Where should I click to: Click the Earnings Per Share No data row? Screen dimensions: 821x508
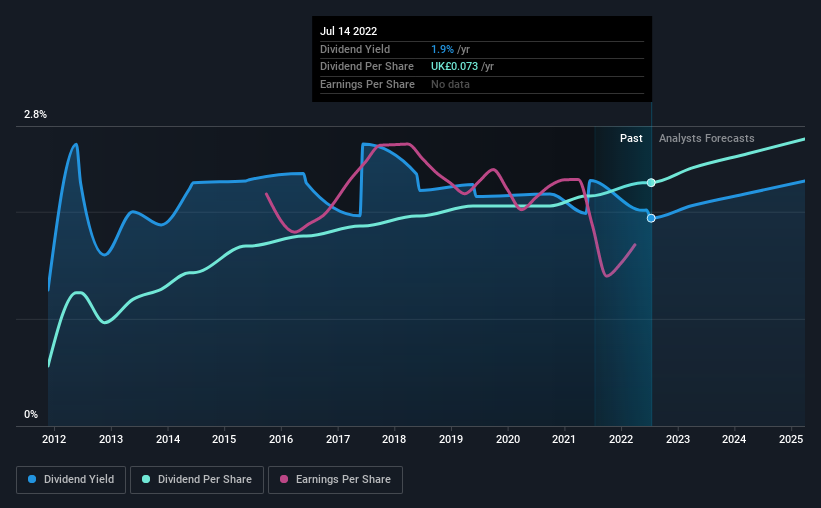pos(482,84)
